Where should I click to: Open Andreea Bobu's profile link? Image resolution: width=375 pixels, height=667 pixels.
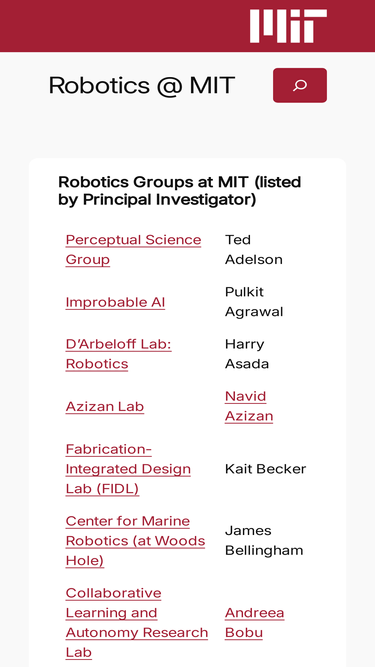click(x=254, y=622)
